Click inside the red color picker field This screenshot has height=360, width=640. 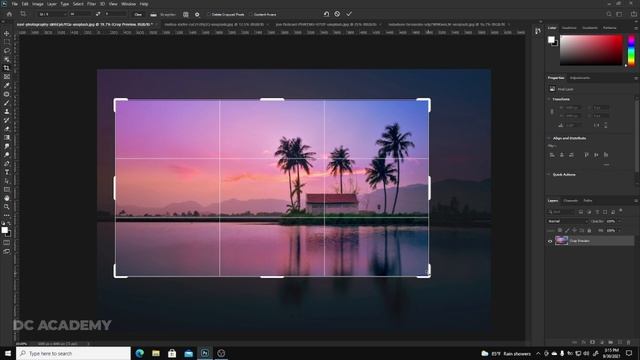point(591,50)
